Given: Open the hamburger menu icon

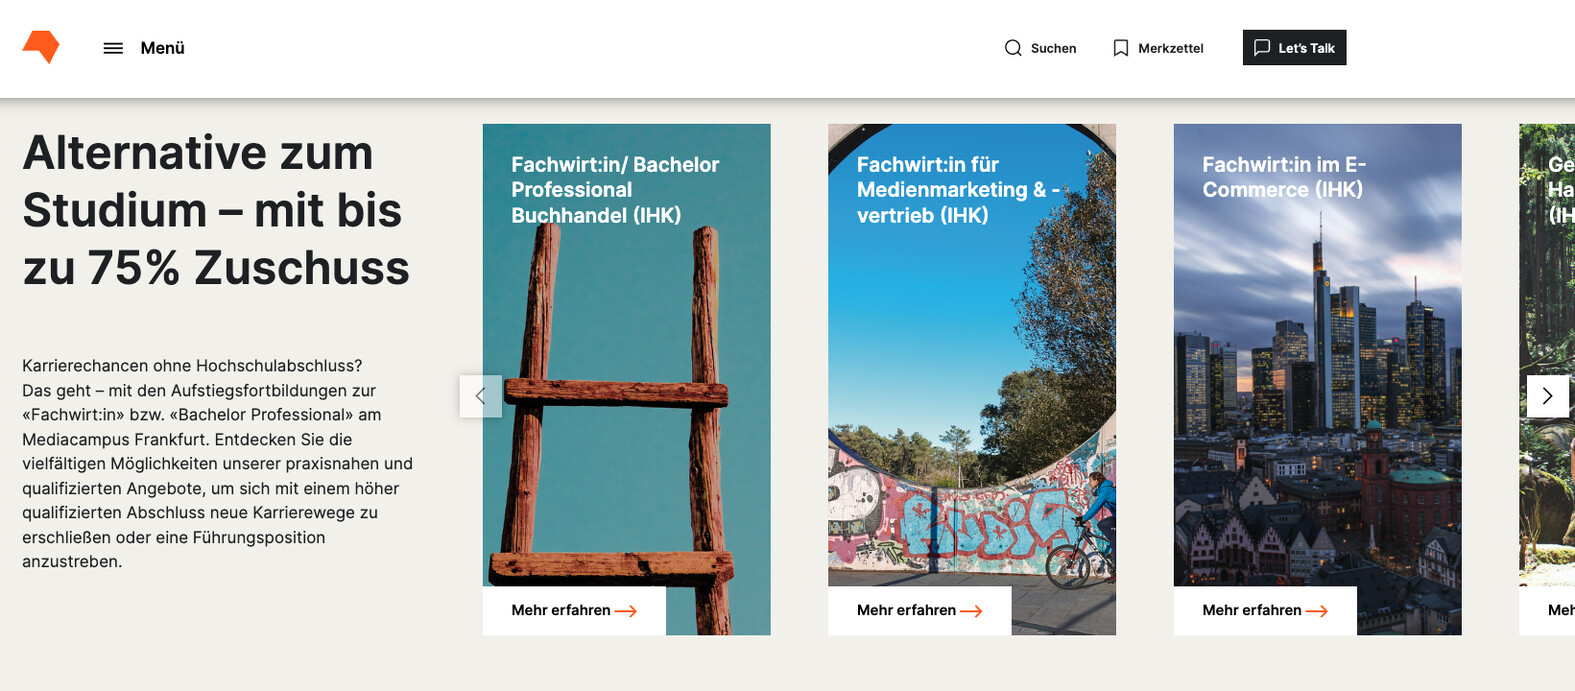Looking at the screenshot, I should pyautogui.click(x=113, y=48).
